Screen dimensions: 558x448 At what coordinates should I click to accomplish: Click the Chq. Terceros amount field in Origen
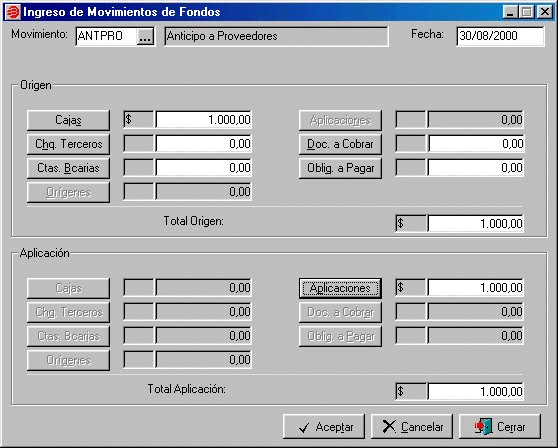coord(204,144)
